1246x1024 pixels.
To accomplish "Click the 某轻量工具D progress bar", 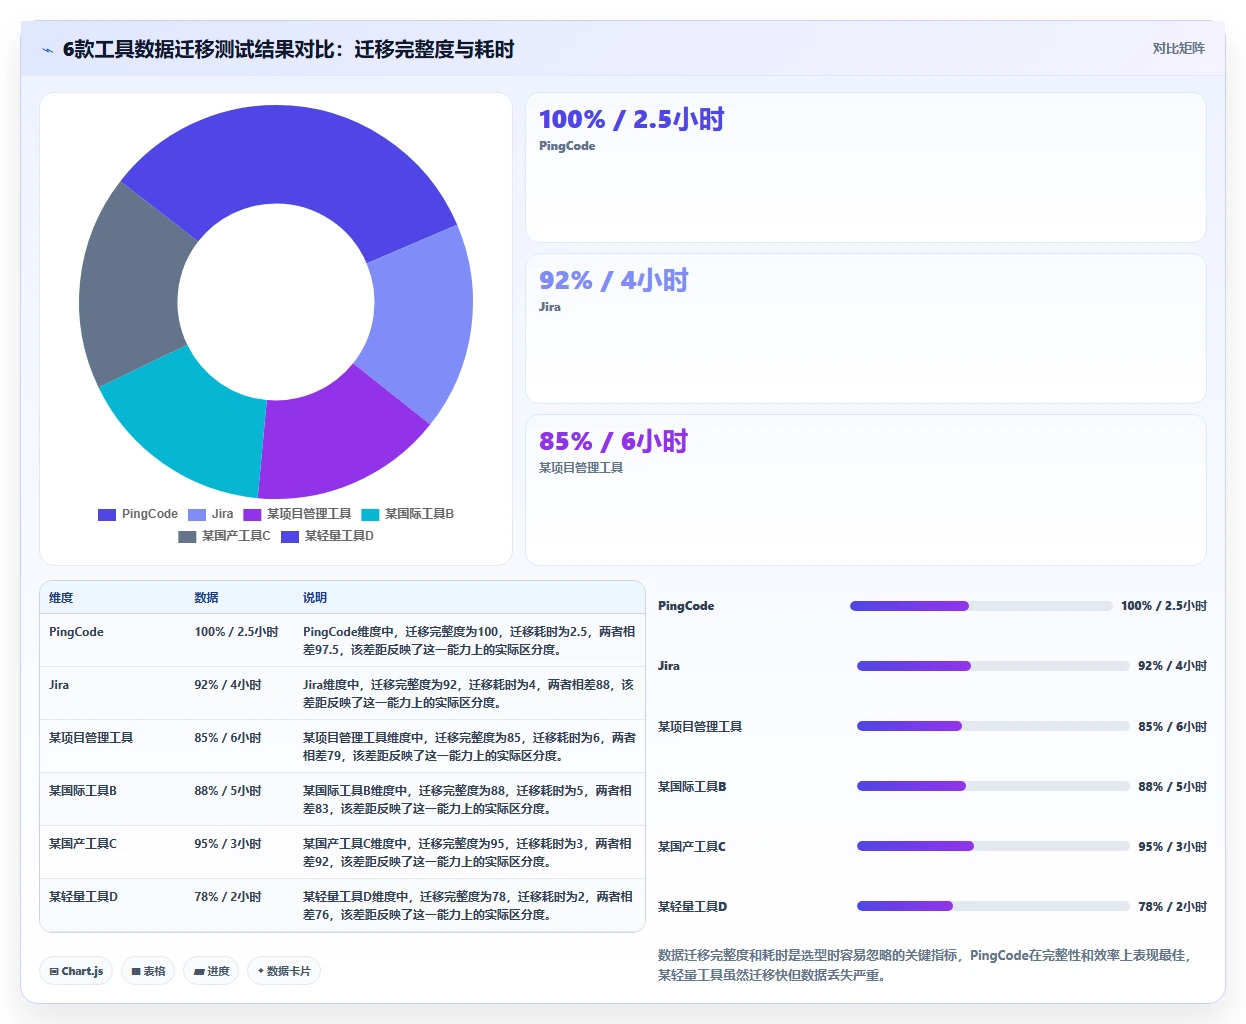I will 993,906.
